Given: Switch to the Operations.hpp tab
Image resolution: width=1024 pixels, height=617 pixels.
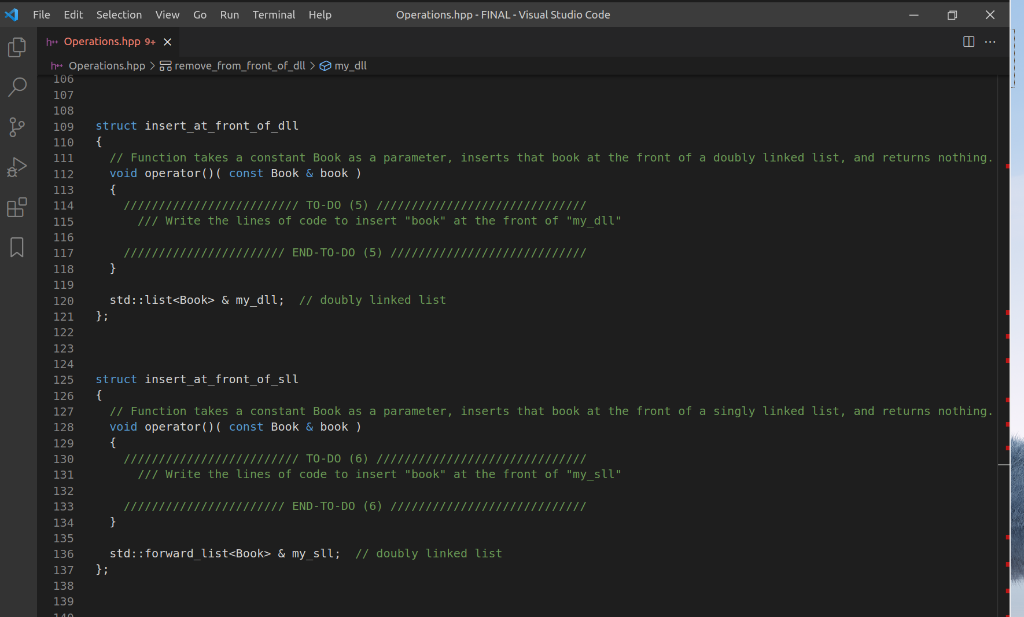Looking at the screenshot, I should (x=100, y=42).
